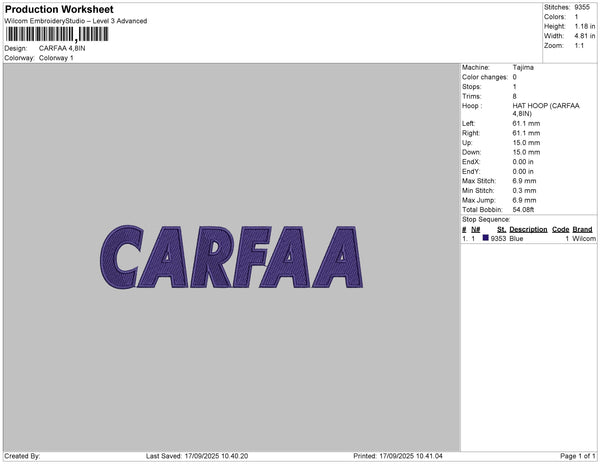Click the 'Max Stitch:' label
The width and height of the screenshot is (600, 464).
[x=479, y=181]
